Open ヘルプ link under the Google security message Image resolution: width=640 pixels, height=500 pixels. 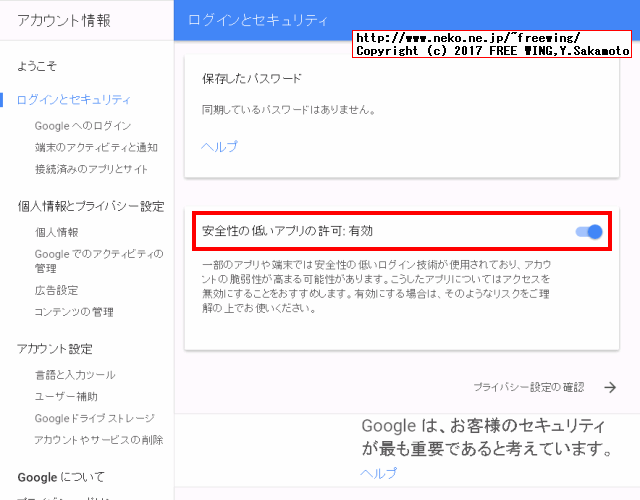[379, 473]
